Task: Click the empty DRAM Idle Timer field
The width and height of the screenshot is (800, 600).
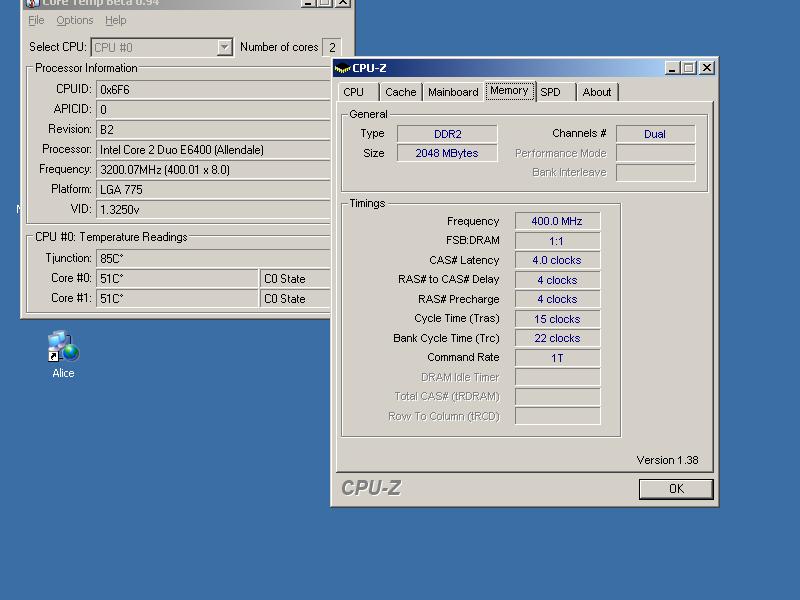Action: (557, 377)
